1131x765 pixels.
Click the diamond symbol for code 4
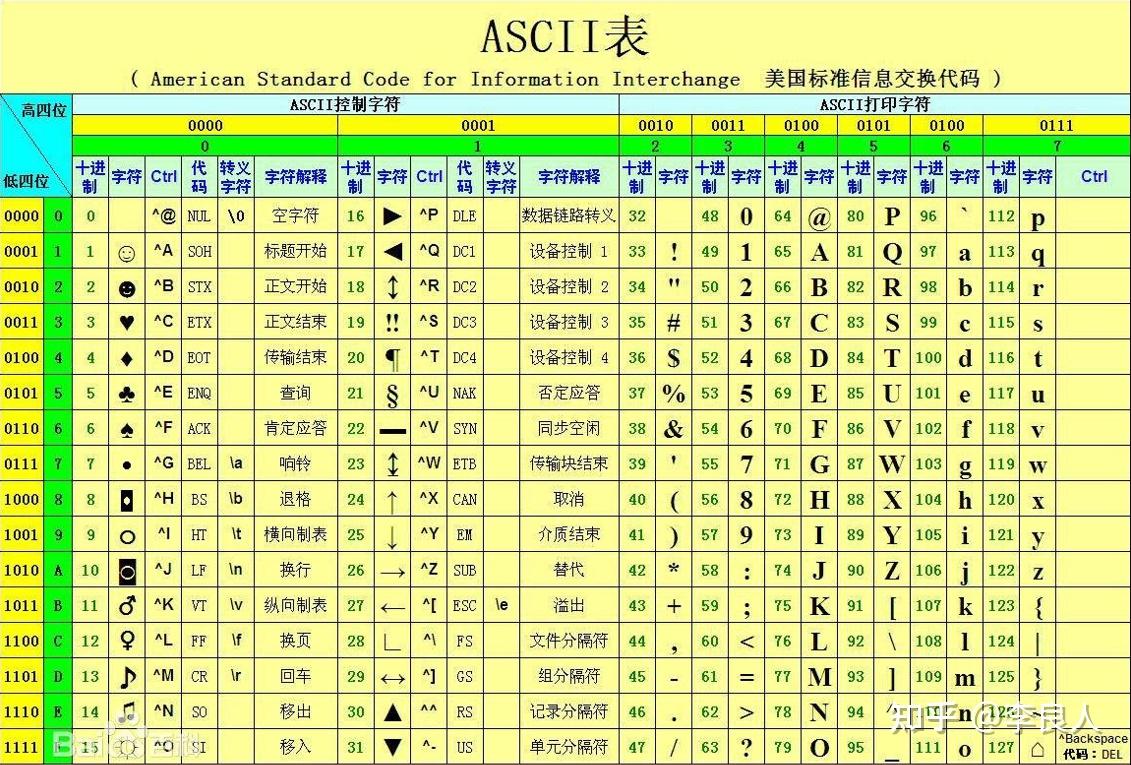tap(125, 358)
